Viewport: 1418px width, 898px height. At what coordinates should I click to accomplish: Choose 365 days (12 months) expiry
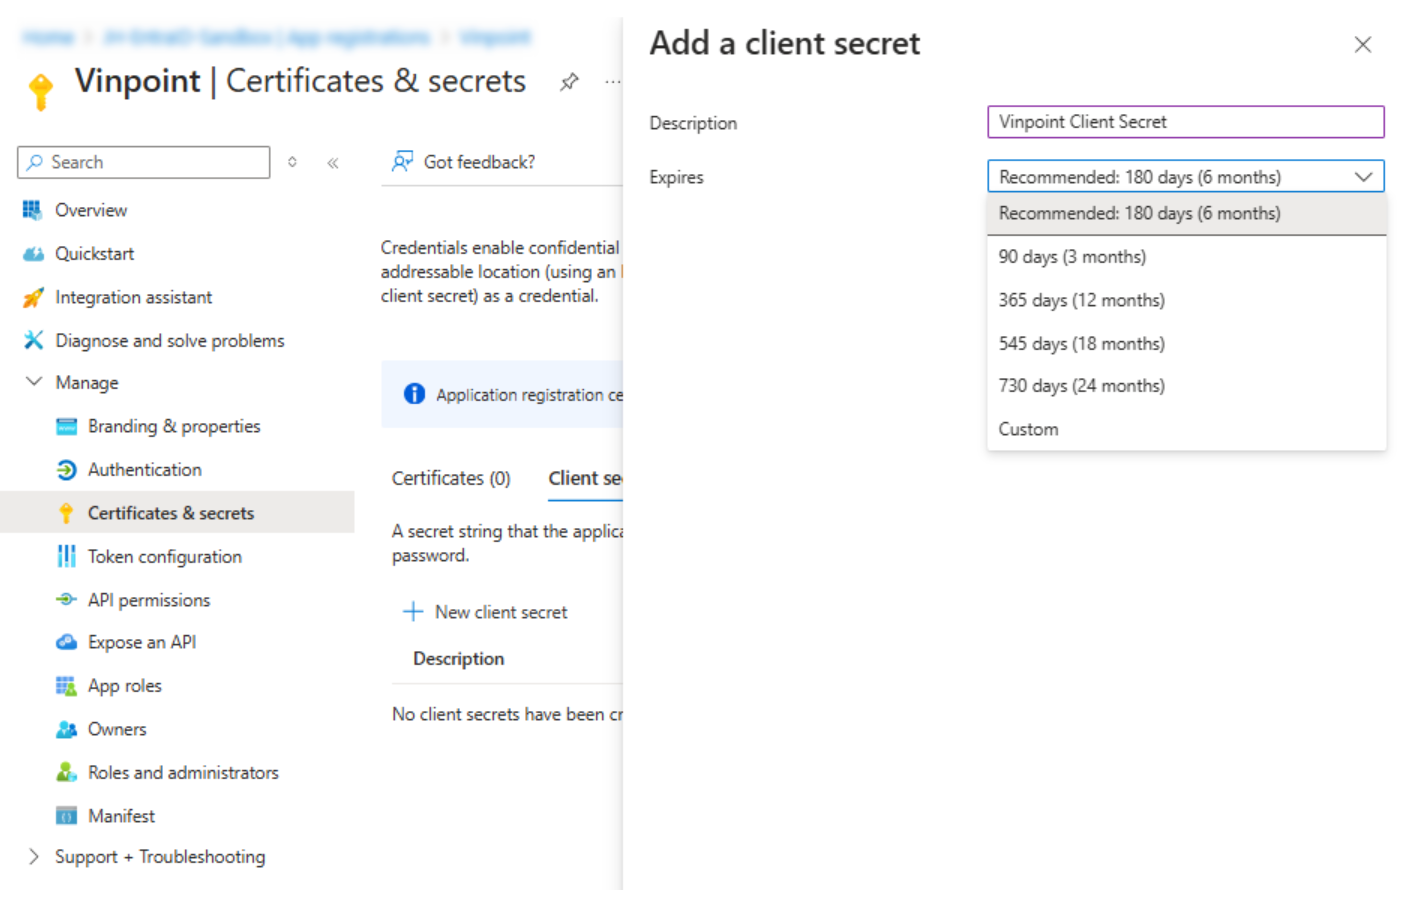[1186, 300]
